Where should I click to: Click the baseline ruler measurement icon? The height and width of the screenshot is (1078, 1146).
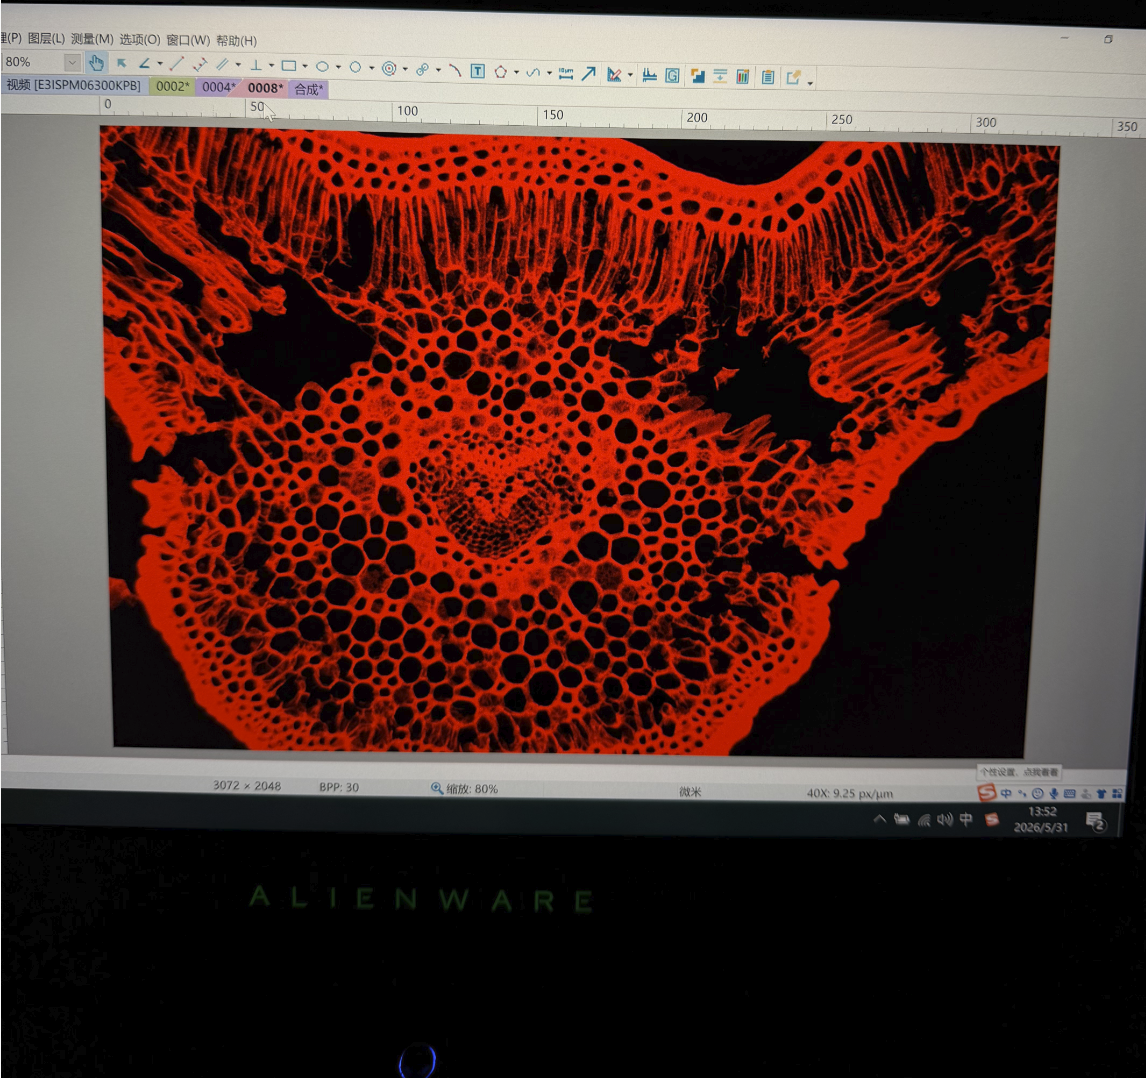649,75
